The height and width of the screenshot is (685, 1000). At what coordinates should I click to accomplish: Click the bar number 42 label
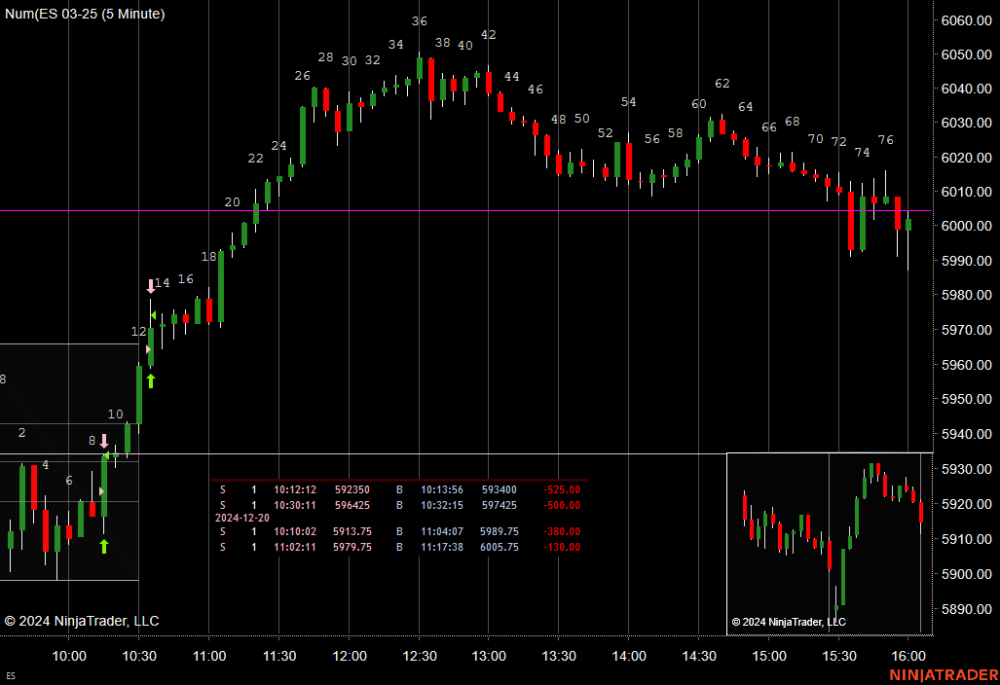tap(488, 34)
